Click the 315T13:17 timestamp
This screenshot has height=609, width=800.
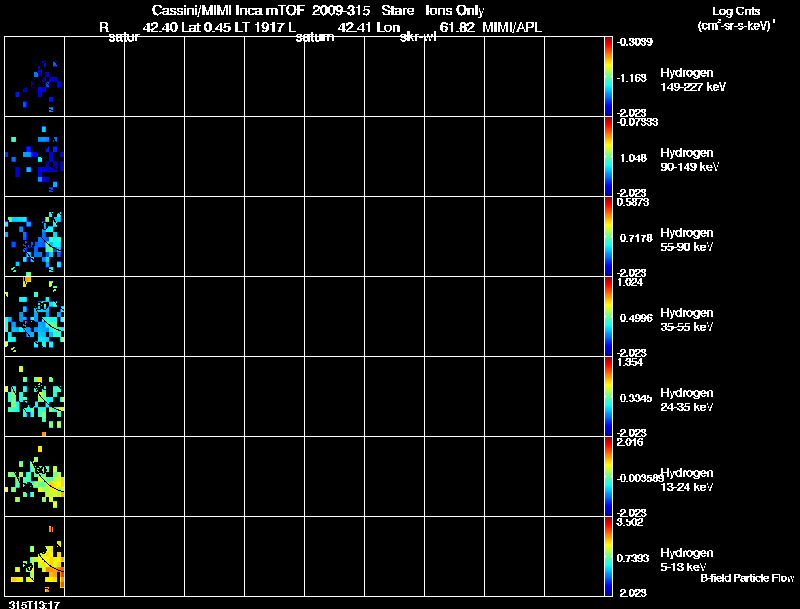point(34,604)
